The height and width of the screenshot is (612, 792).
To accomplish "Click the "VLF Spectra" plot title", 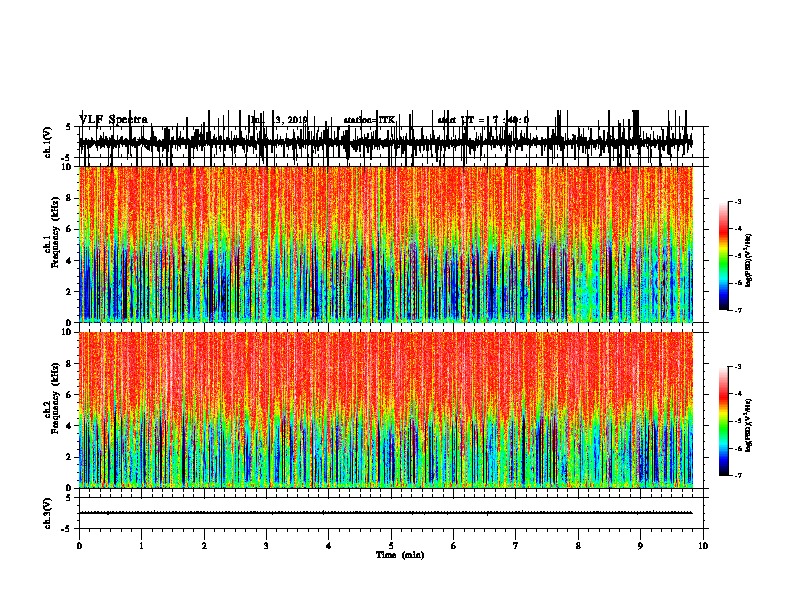I will pos(113,119).
